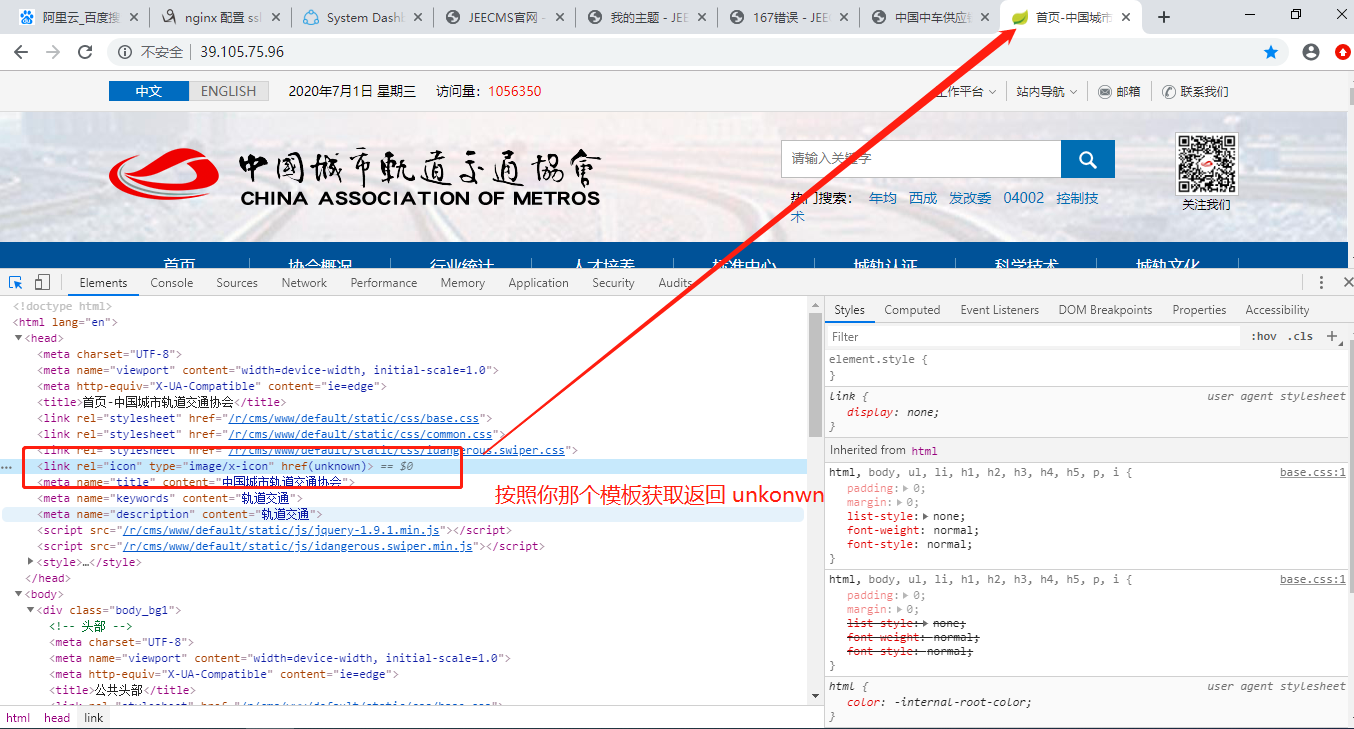The image size is (1354, 729).
Task: Collapse the head element node
Action: coord(20,338)
